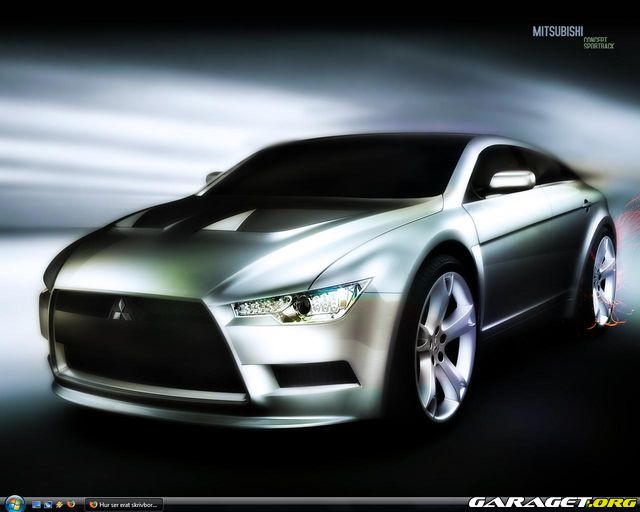This screenshot has height=512, width=640.
Task: Click the empty area of the taskbar
Action: point(300,503)
